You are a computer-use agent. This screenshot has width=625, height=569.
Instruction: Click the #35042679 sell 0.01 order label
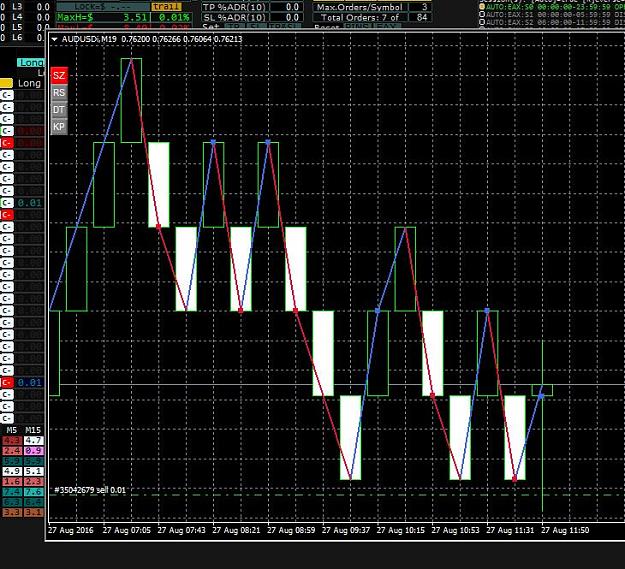pyautogui.click(x=90, y=490)
